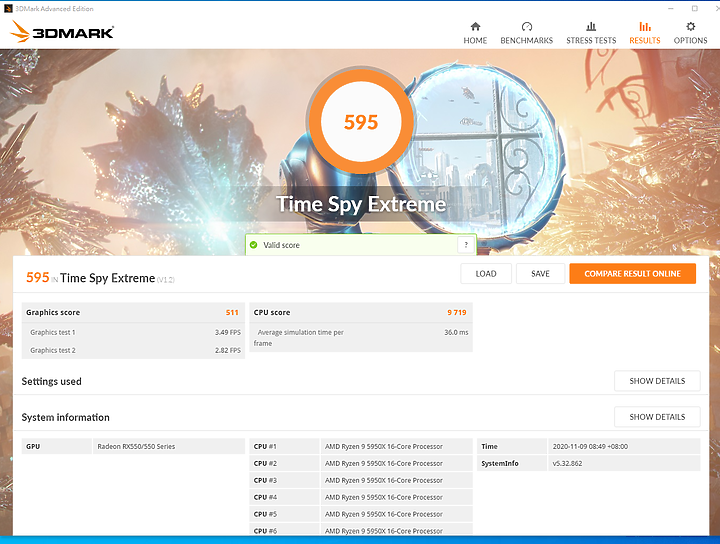Image resolution: width=720 pixels, height=544 pixels.
Task: Click the CPU #5 processor row
Action: [361, 514]
